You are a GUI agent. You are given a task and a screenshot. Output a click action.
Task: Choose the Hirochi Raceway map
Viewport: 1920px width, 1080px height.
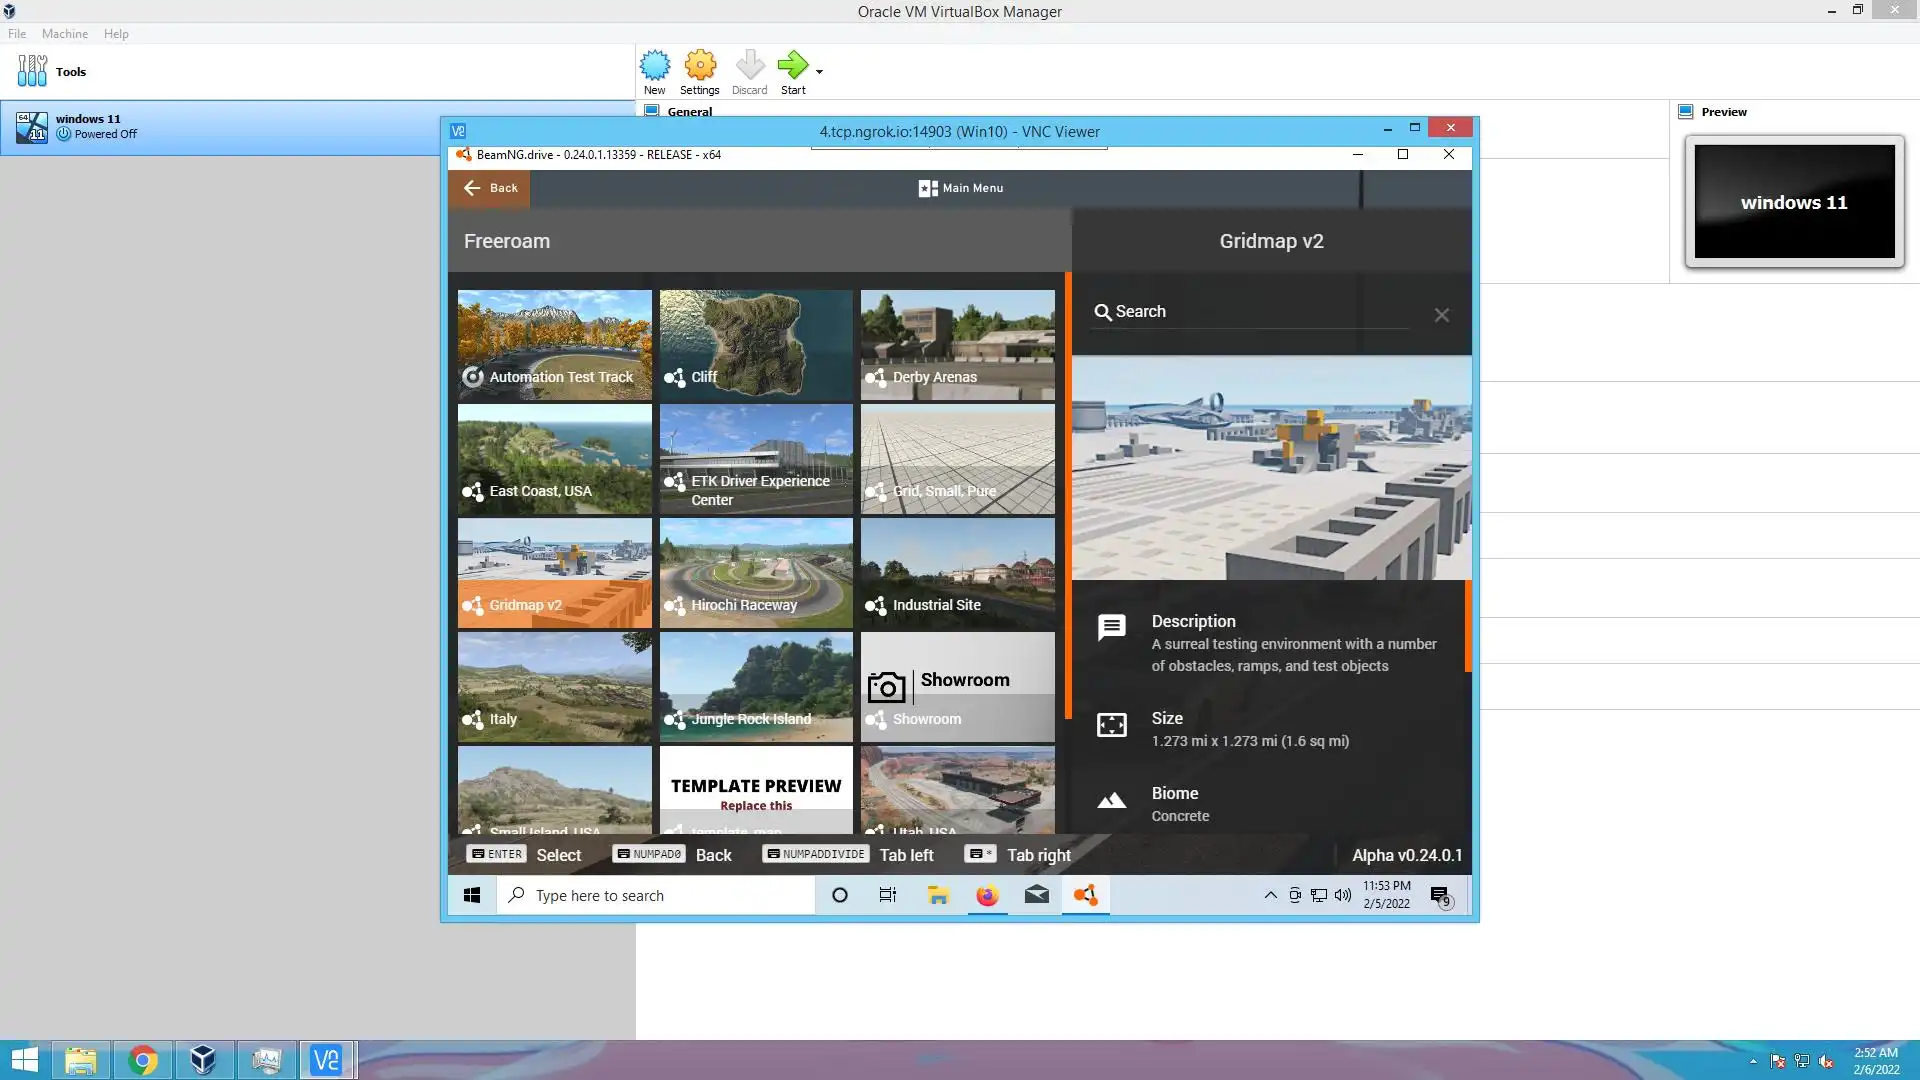[x=756, y=572]
